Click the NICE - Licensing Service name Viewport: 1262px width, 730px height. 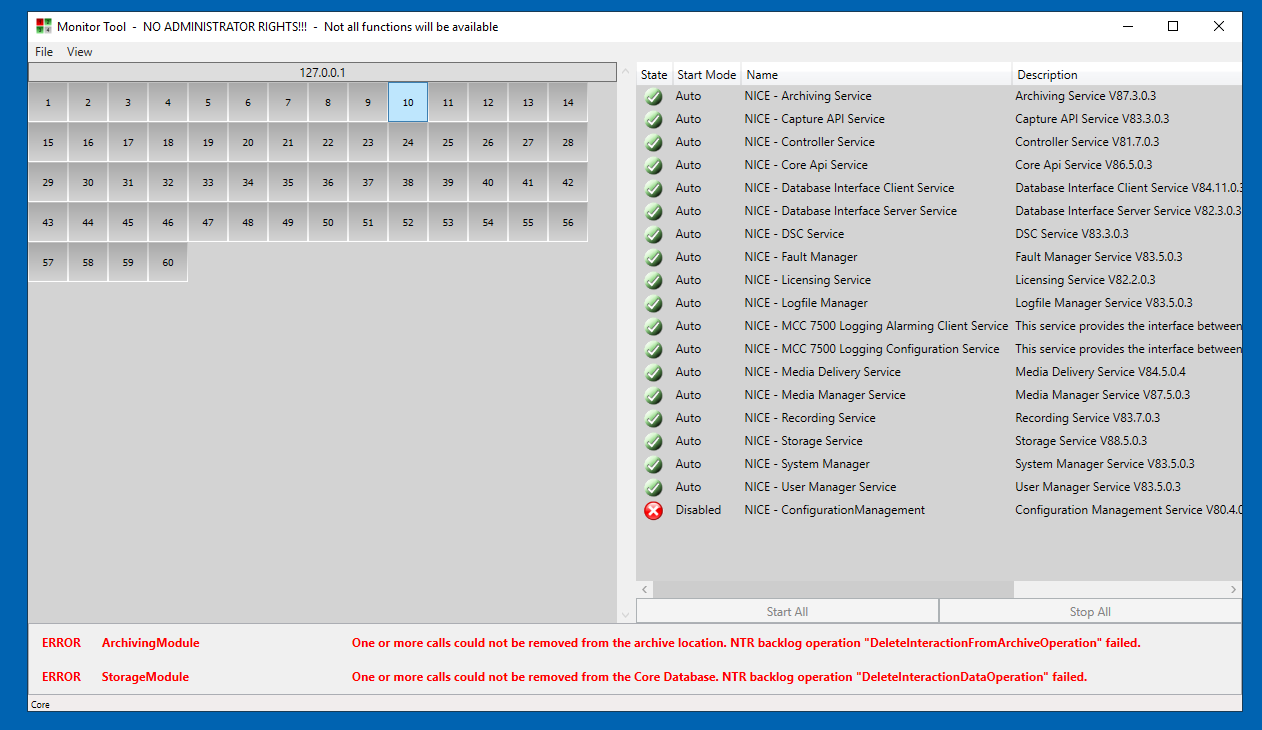pyautogui.click(x=807, y=280)
